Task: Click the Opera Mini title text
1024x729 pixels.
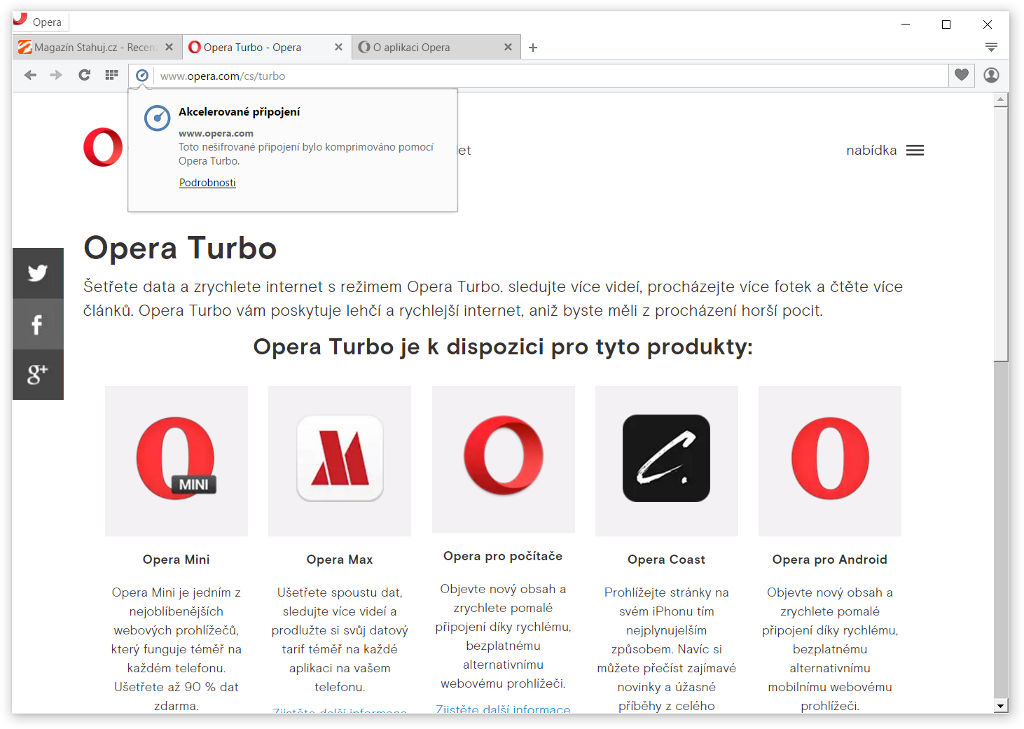Action: coord(176,559)
